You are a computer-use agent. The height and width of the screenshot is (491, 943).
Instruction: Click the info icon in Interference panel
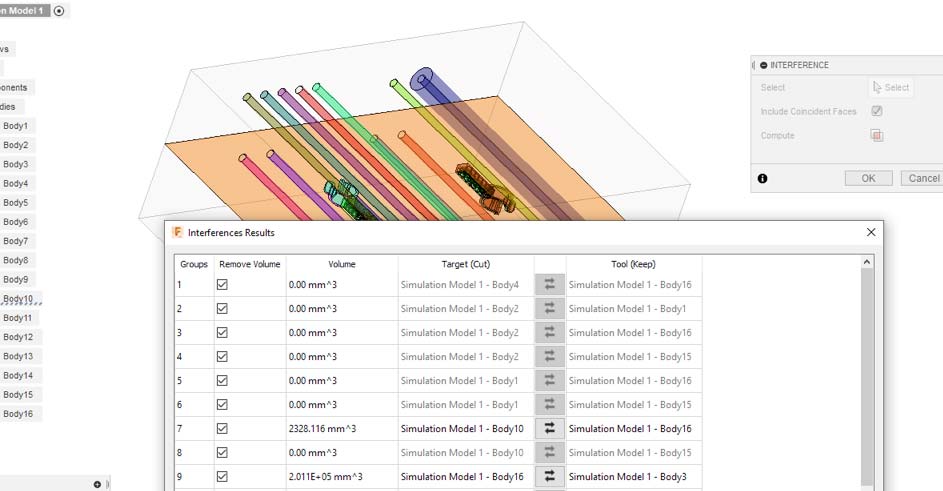pyautogui.click(x=763, y=178)
